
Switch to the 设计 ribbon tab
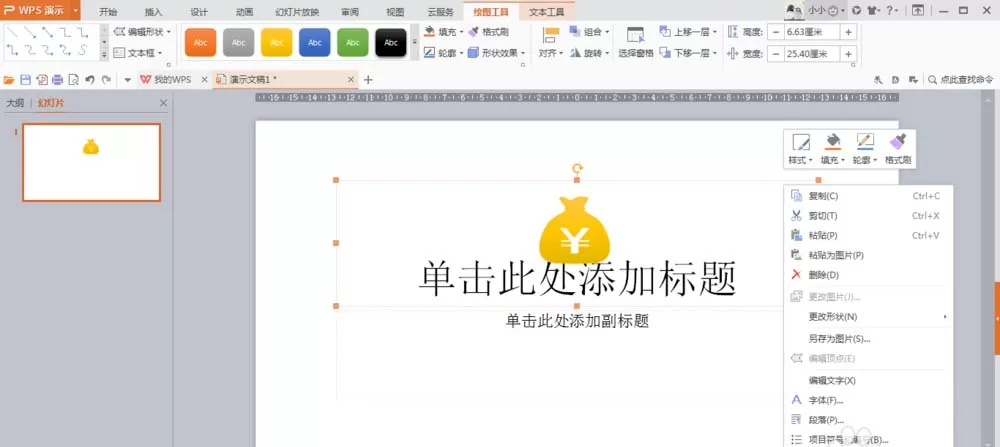pyautogui.click(x=199, y=11)
